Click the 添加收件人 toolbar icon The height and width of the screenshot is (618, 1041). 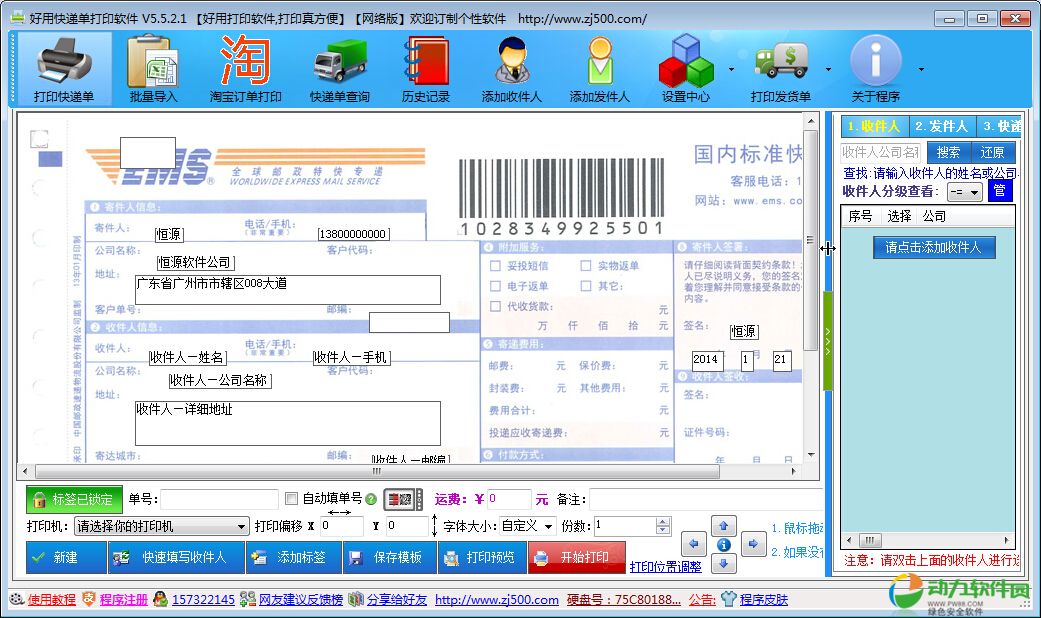point(511,69)
